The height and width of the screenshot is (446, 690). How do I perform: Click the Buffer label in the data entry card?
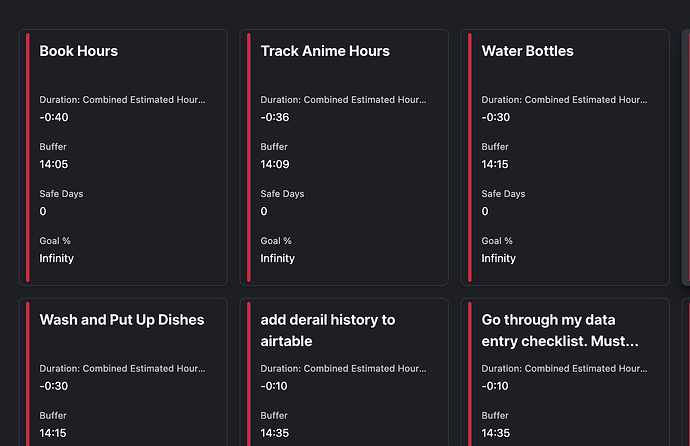pyautogui.click(x=495, y=416)
